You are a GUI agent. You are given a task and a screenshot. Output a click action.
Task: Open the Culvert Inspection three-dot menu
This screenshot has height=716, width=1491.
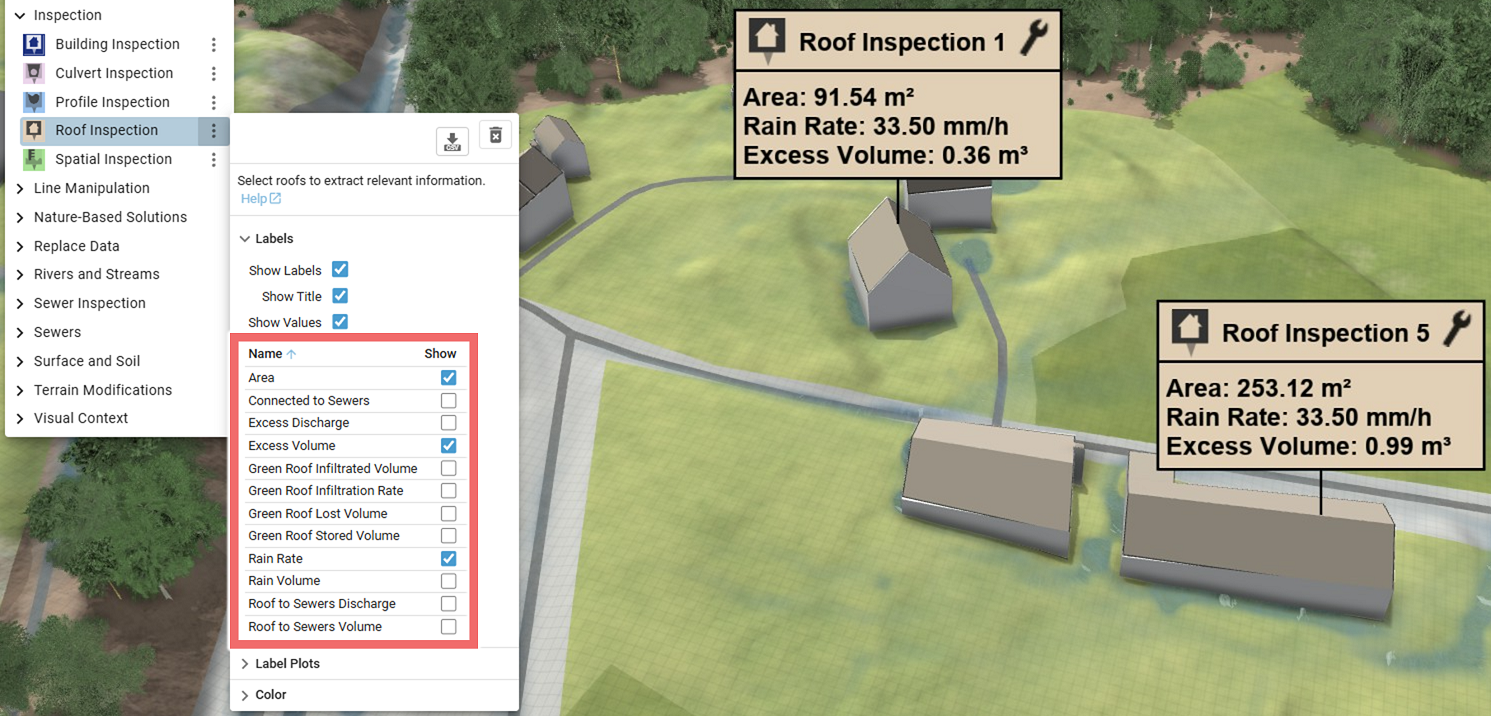[x=213, y=73]
